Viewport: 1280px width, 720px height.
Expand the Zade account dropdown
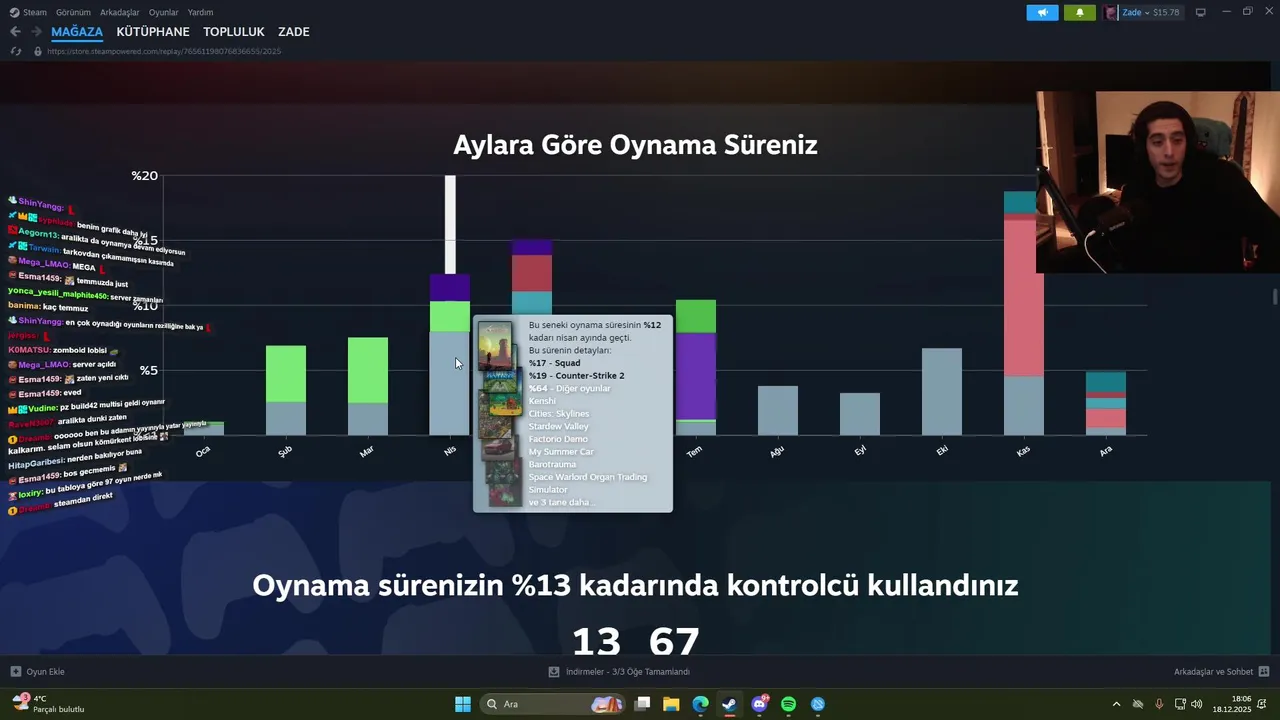(x=1134, y=13)
